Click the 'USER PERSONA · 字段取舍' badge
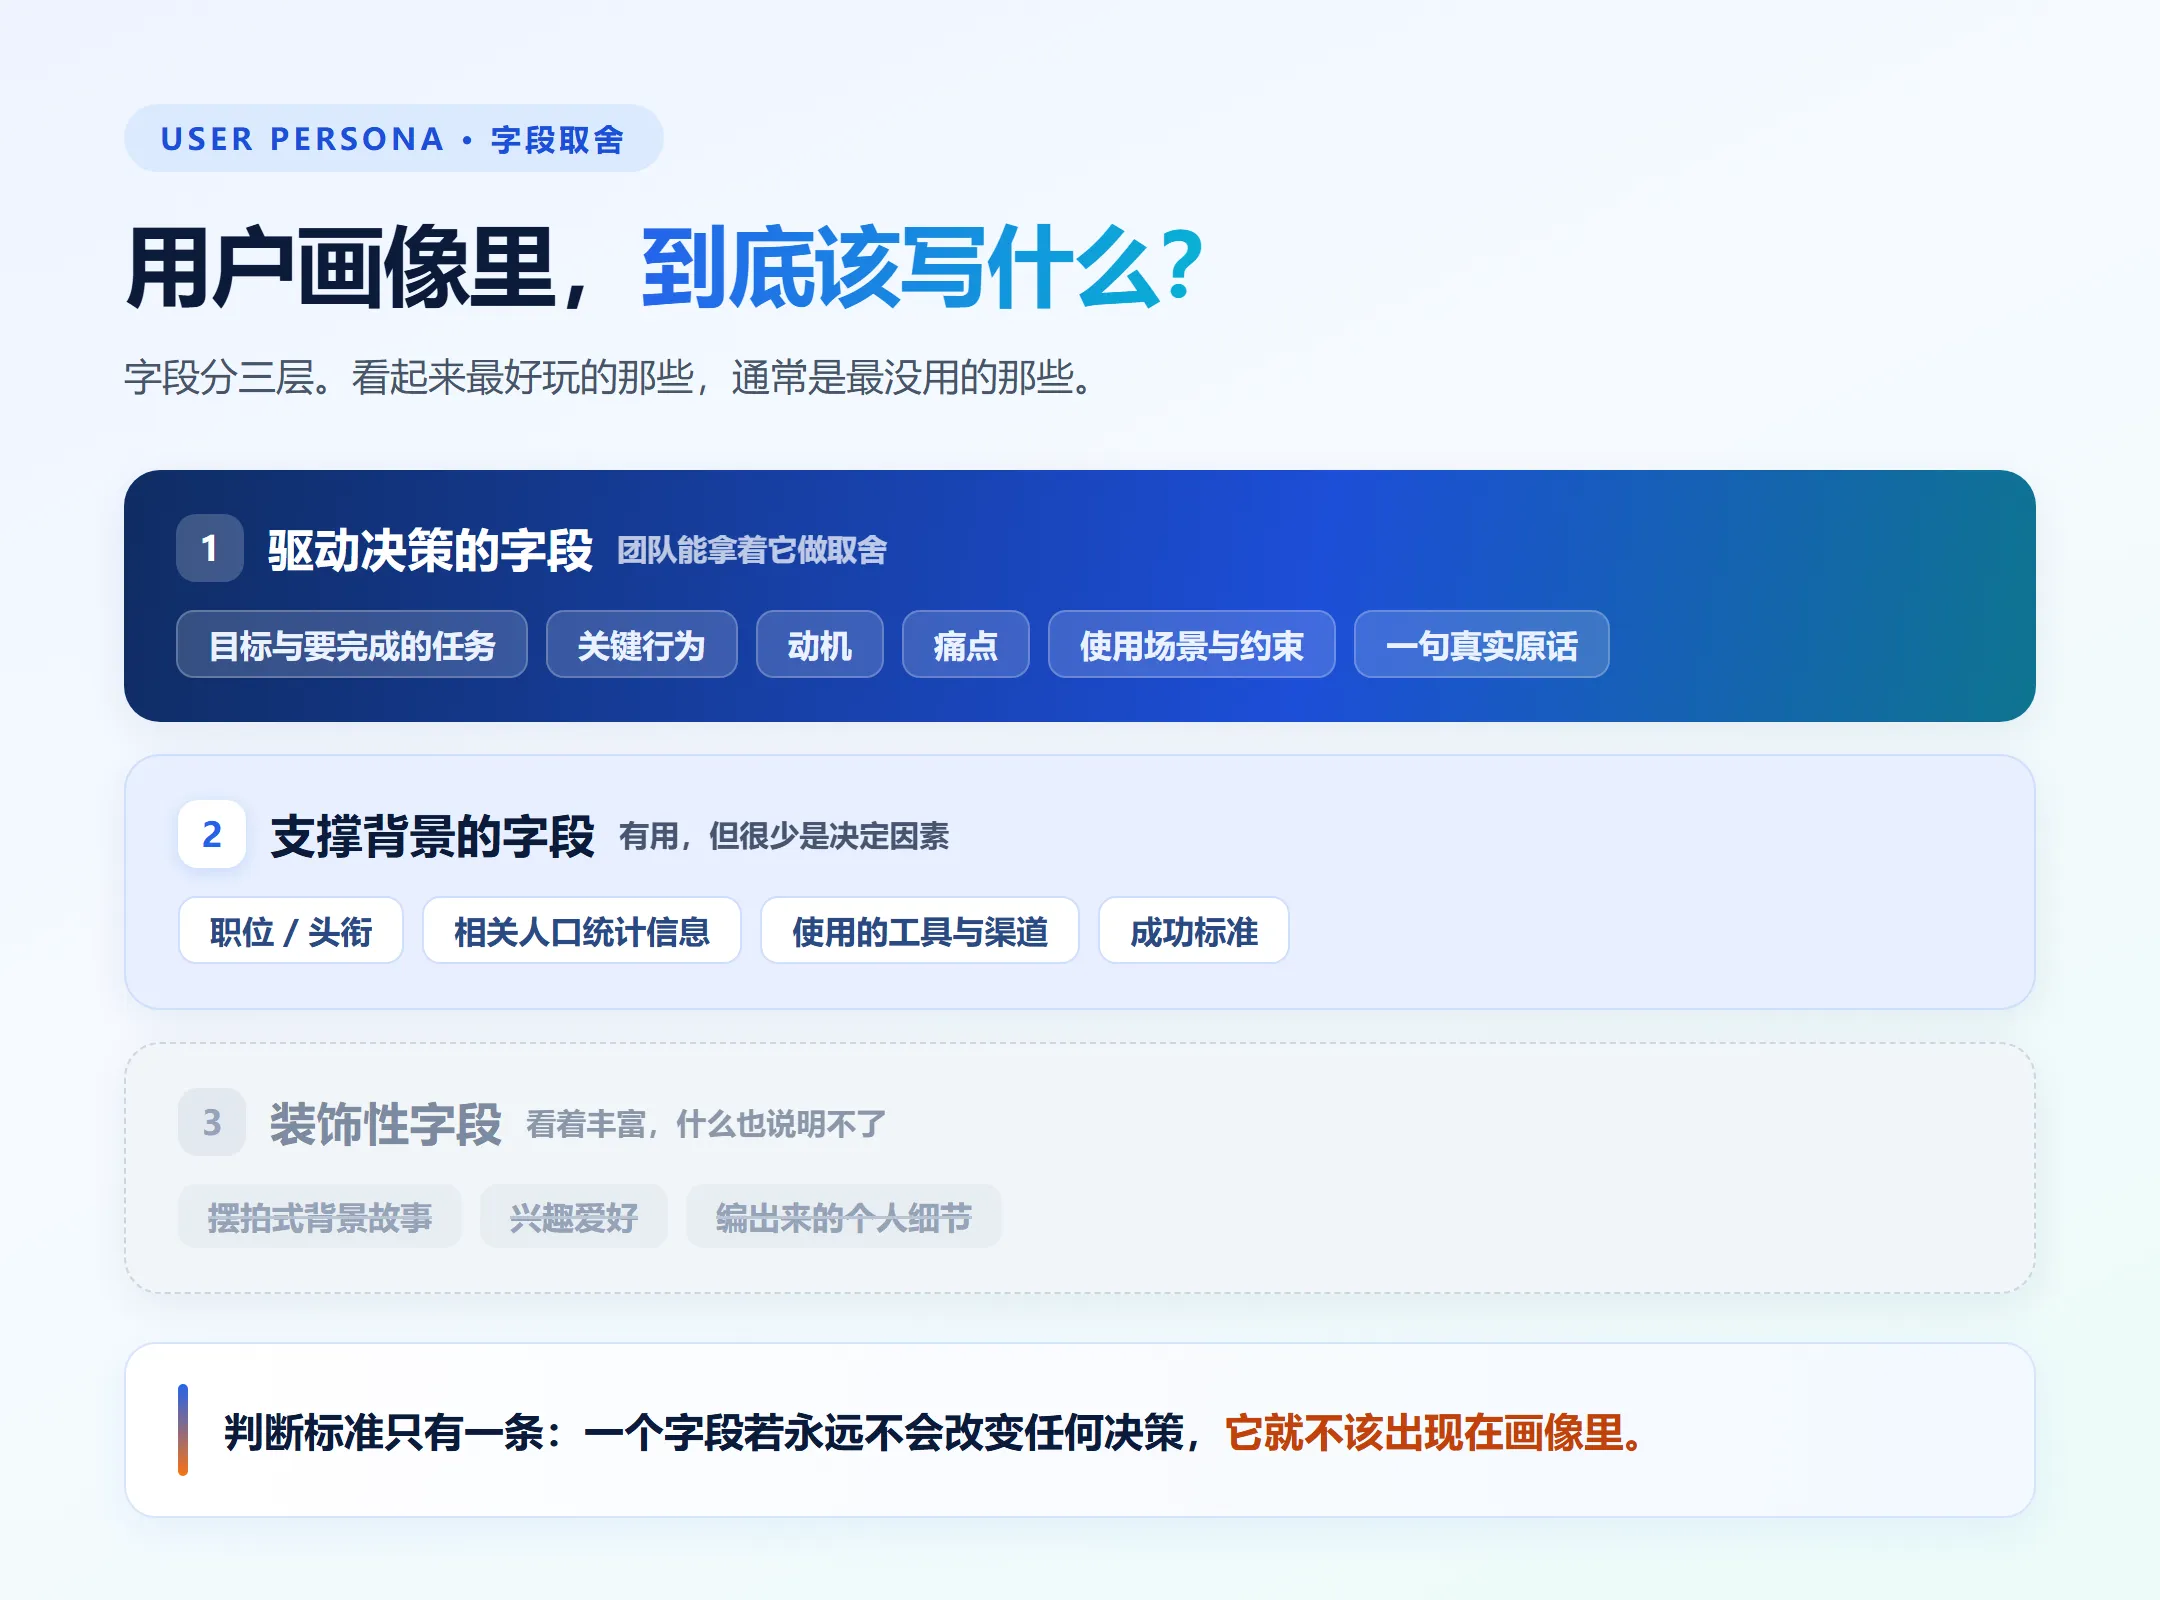Image resolution: width=2160 pixels, height=1600 pixels. (393, 138)
